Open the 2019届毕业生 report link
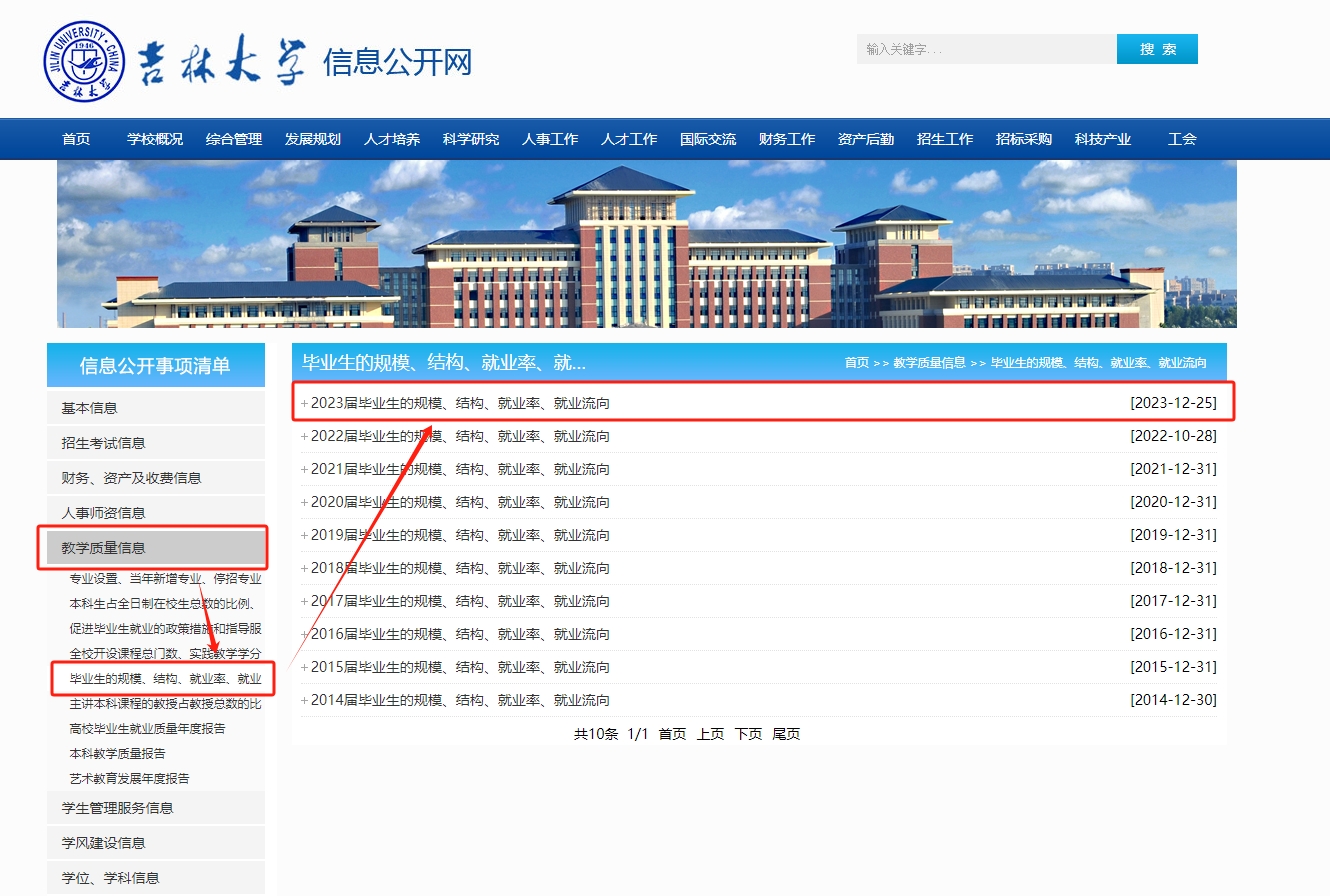This screenshot has width=1330, height=896. (460, 535)
